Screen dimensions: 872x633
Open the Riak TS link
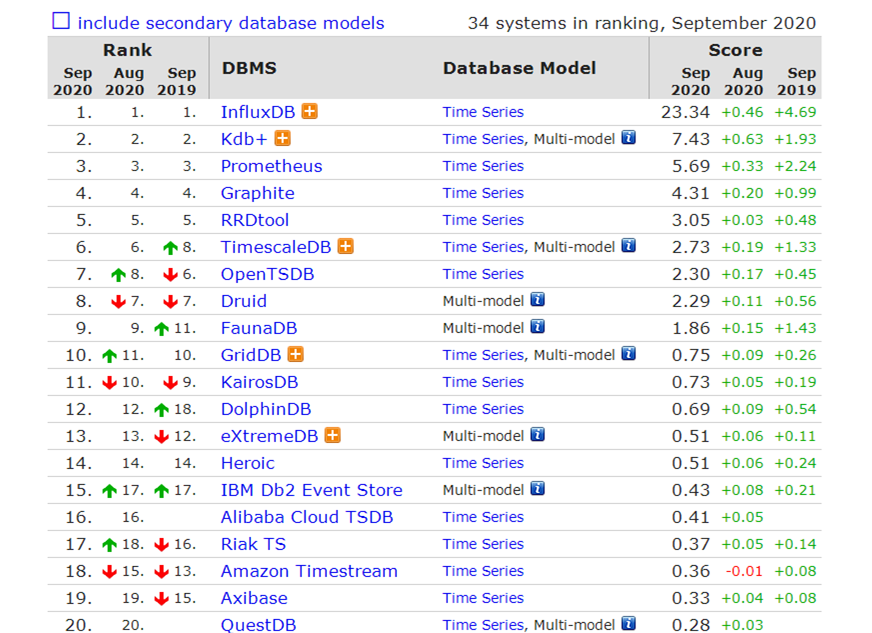click(253, 544)
